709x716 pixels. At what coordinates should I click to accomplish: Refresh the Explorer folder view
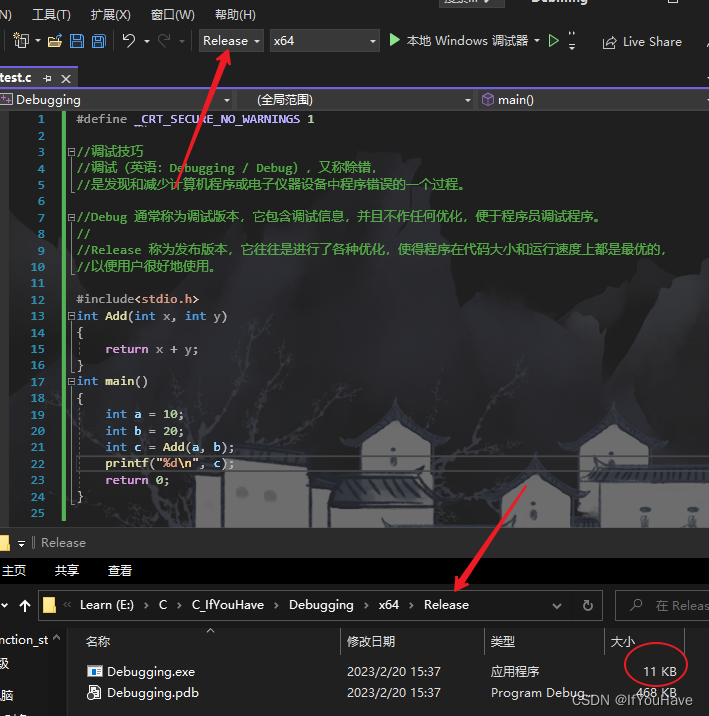588,605
